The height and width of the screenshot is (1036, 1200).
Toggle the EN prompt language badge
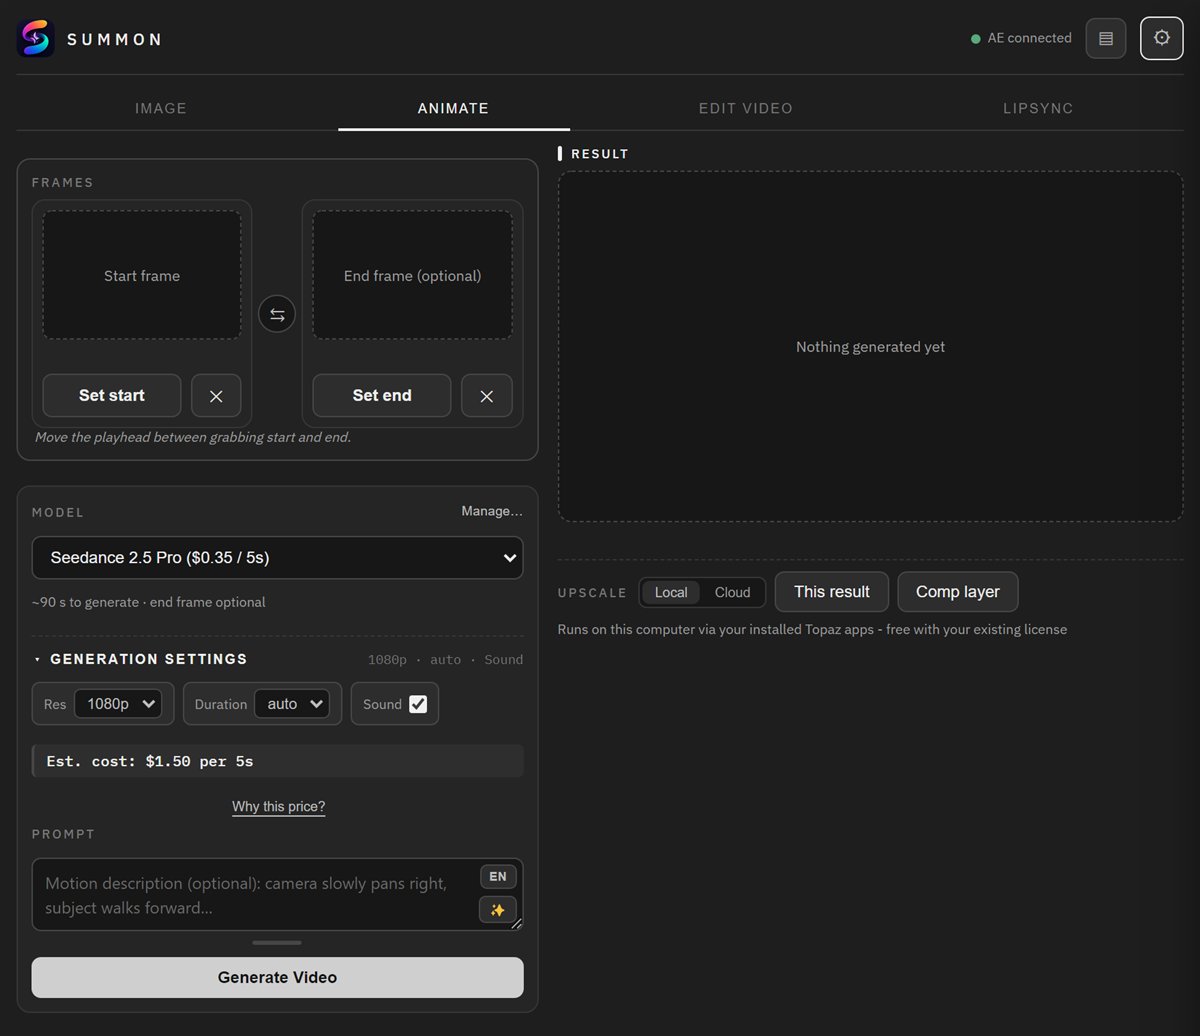point(498,877)
